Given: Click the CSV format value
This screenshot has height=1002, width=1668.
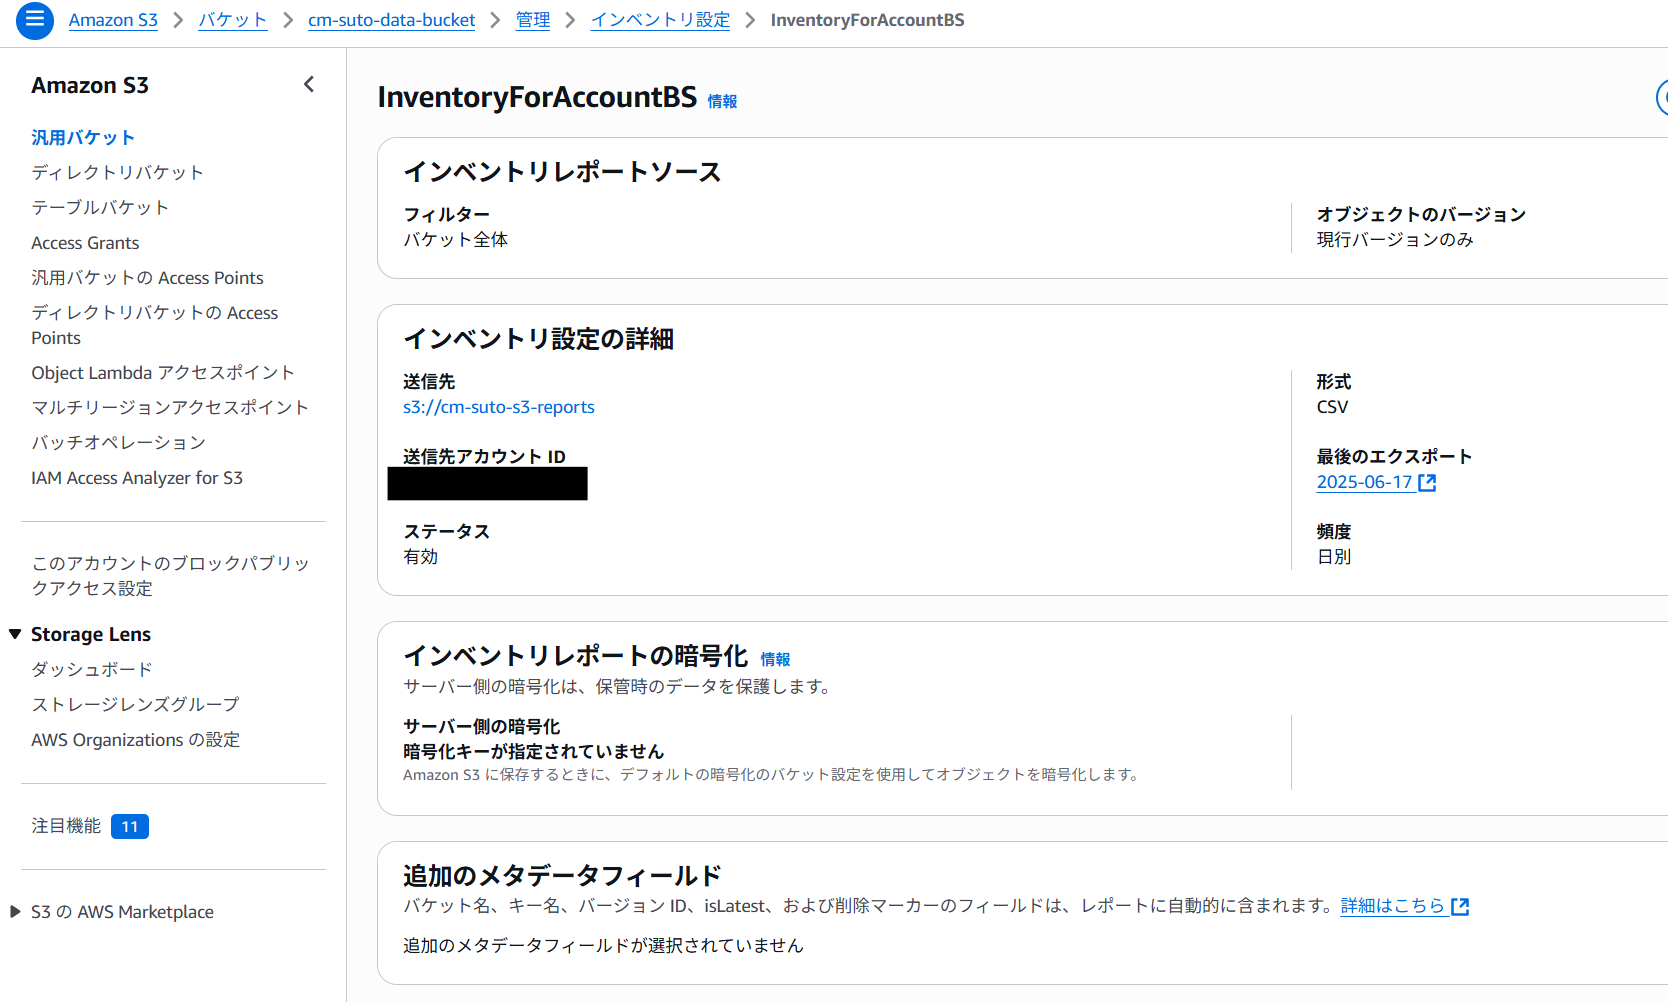Looking at the screenshot, I should [x=1332, y=407].
